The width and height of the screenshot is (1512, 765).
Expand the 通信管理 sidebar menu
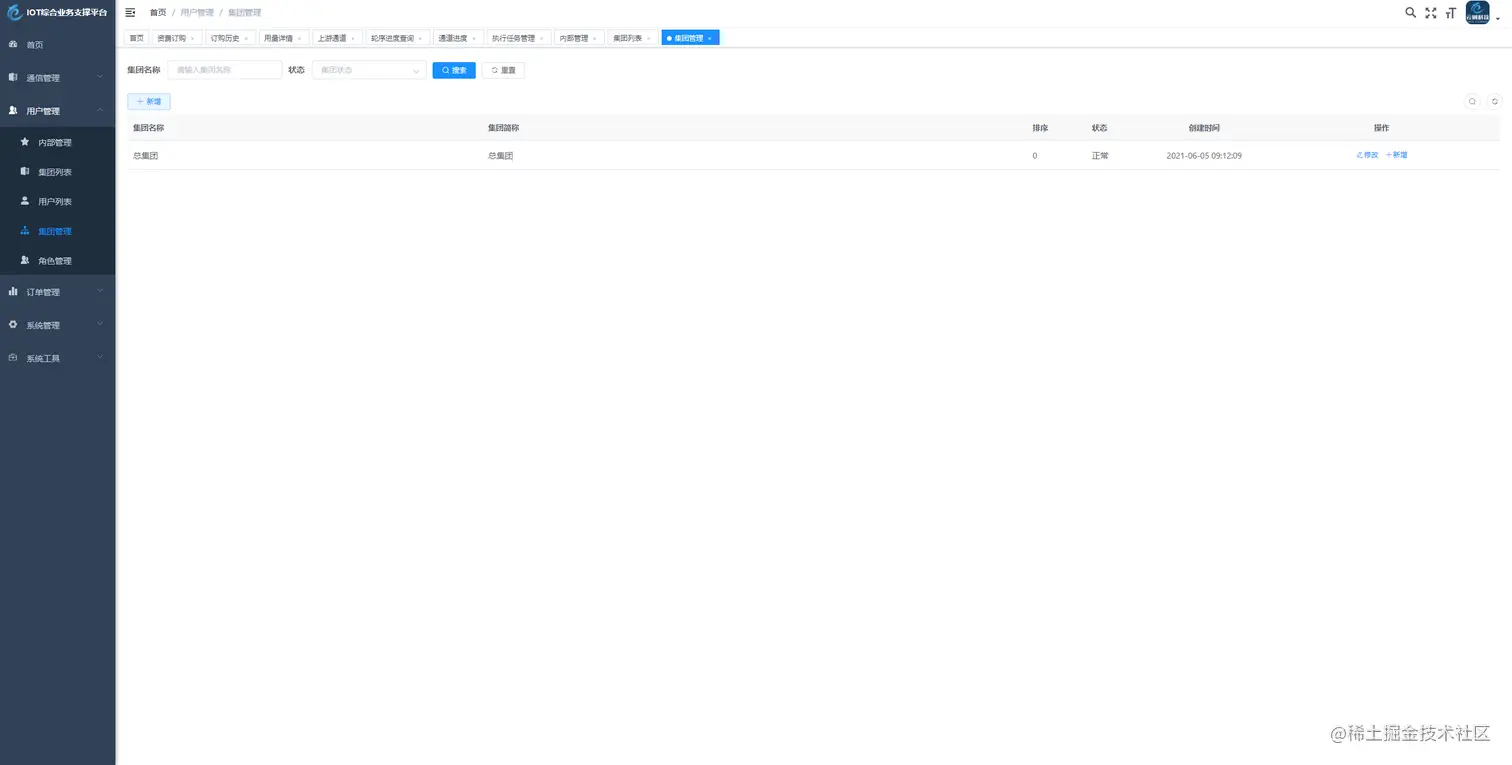pyautogui.click(x=58, y=77)
